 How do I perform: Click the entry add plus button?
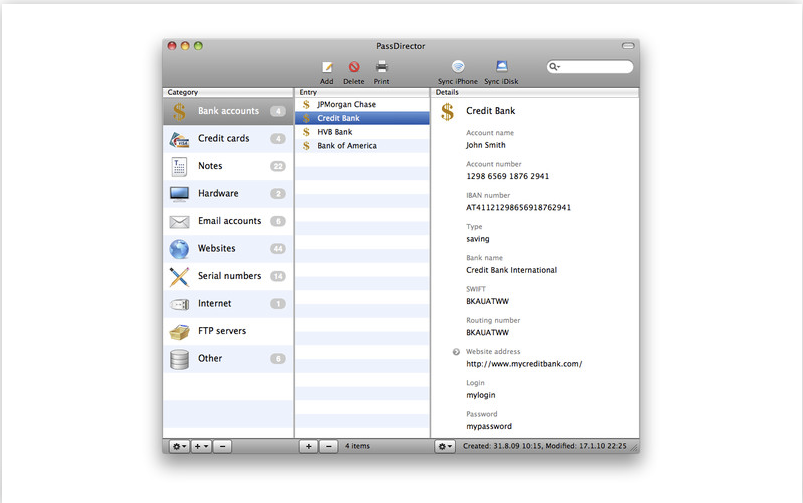(x=308, y=446)
